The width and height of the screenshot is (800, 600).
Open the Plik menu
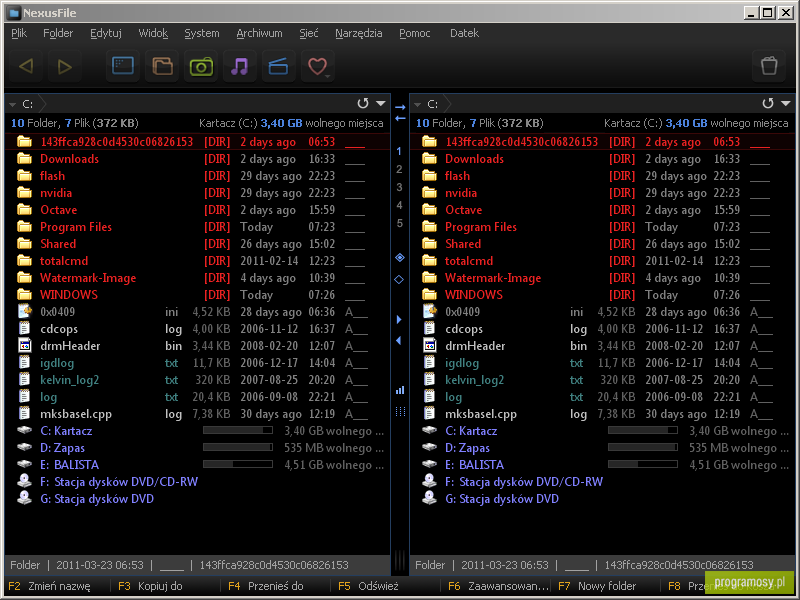point(19,33)
